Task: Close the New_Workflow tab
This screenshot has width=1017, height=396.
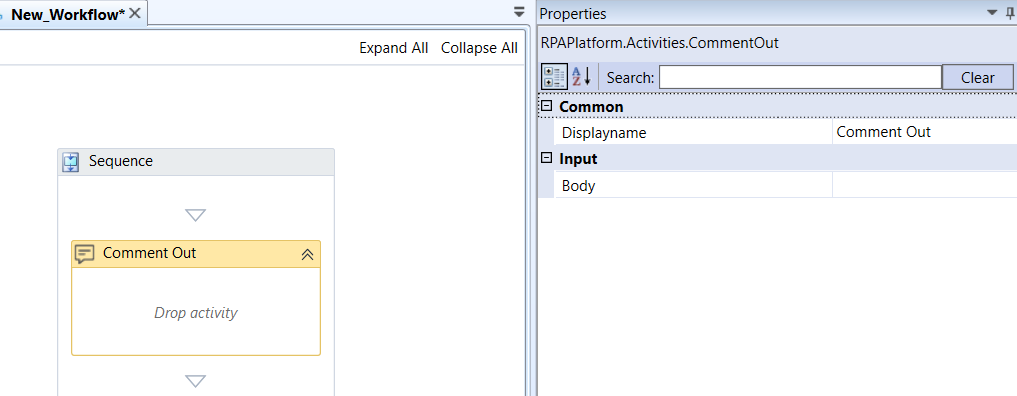Action: point(134,13)
